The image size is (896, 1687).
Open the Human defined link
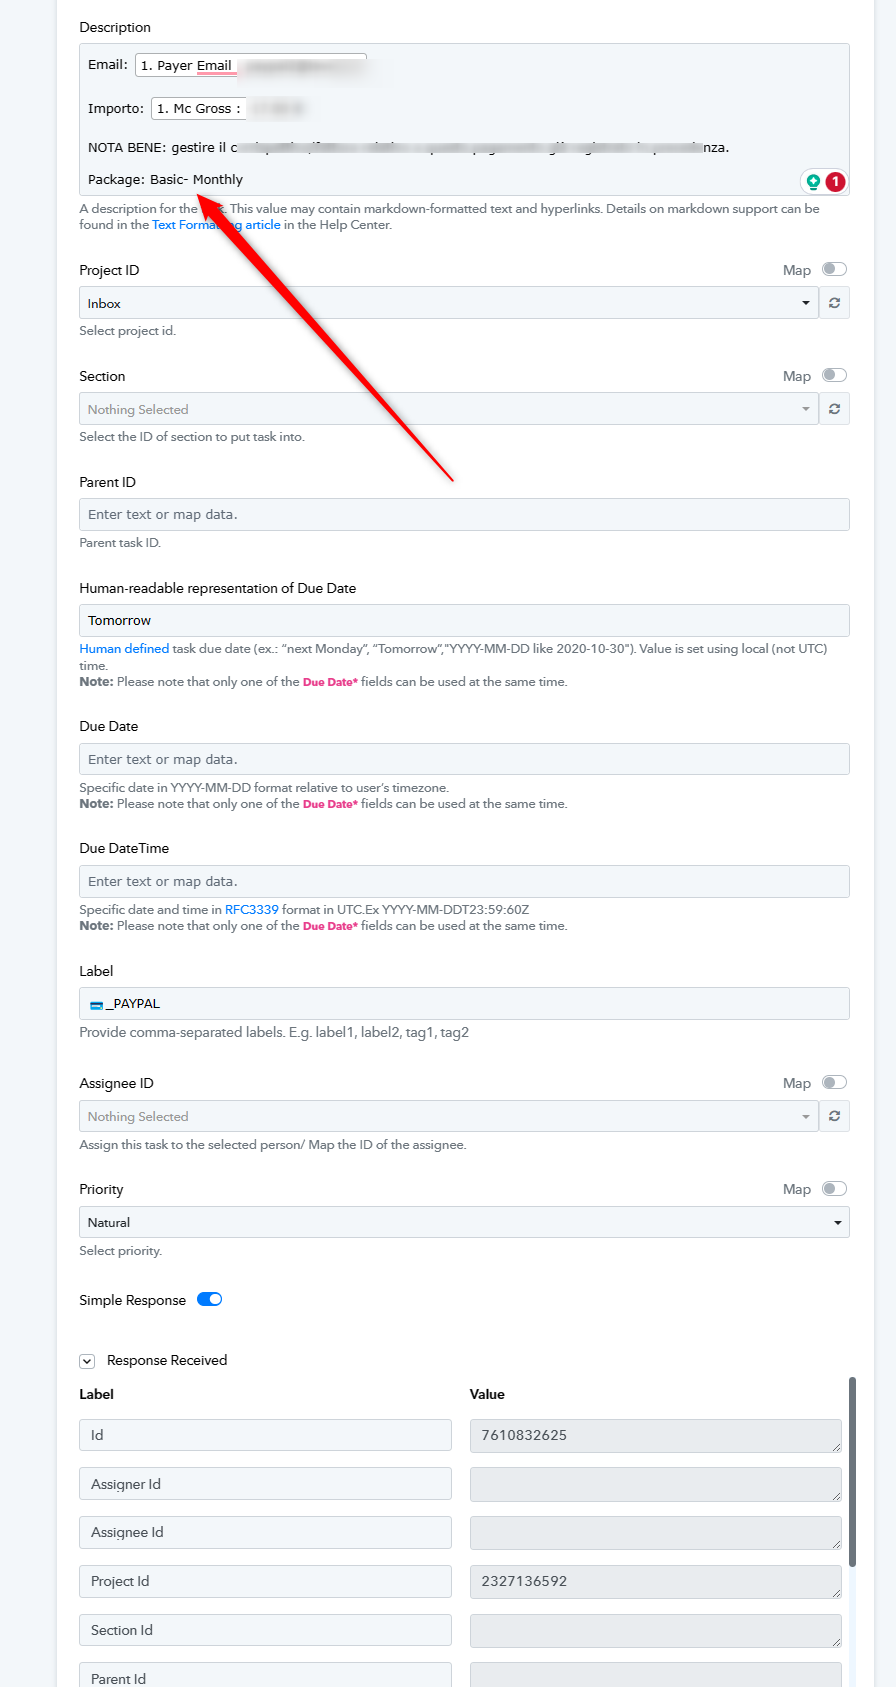[124, 648]
